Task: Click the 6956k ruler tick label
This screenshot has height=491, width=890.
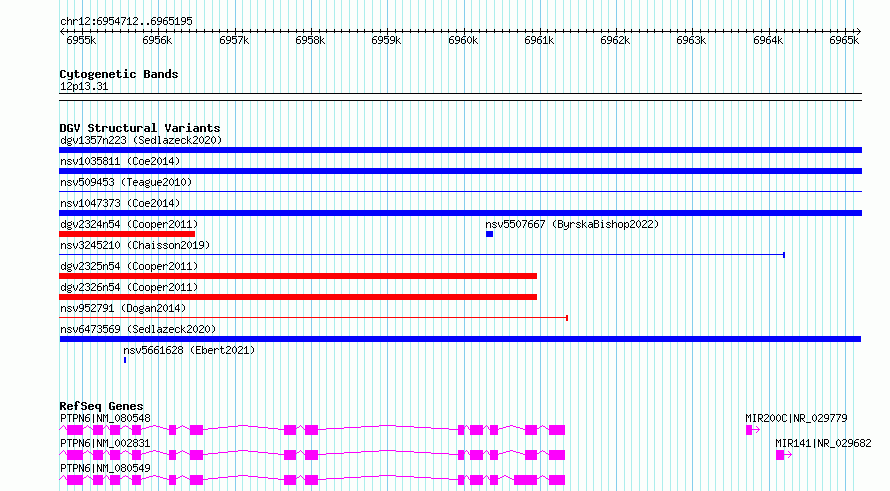Action: pyautogui.click(x=157, y=40)
